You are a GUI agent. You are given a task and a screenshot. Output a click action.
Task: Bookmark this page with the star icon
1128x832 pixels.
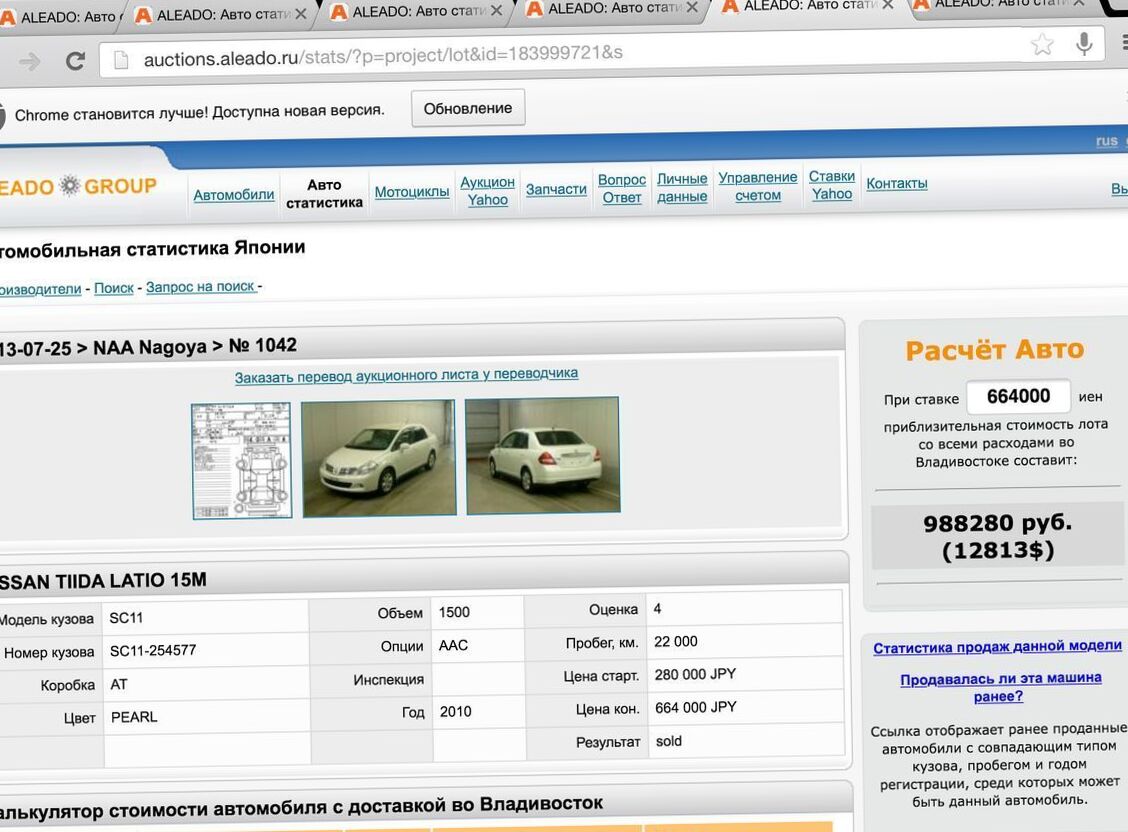tap(1042, 45)
